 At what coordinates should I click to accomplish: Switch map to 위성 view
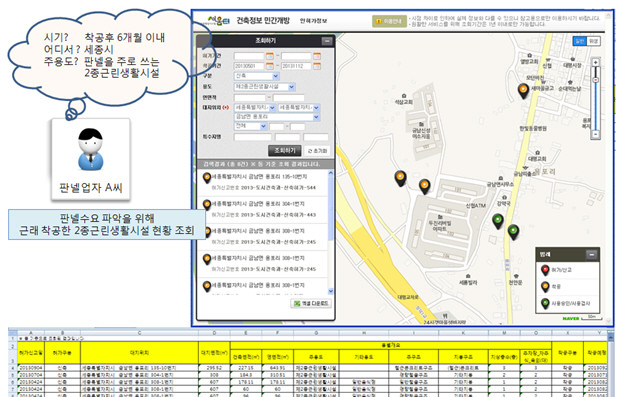click(593, 41)
